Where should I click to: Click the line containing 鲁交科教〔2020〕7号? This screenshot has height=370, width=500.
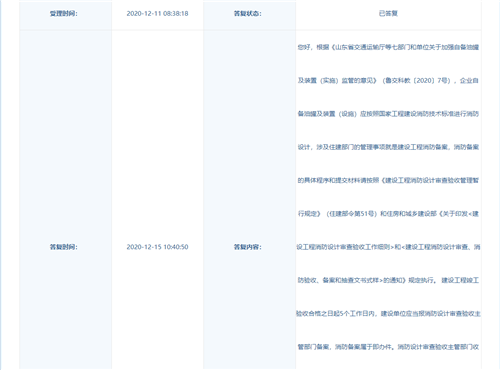click(388, 81)
